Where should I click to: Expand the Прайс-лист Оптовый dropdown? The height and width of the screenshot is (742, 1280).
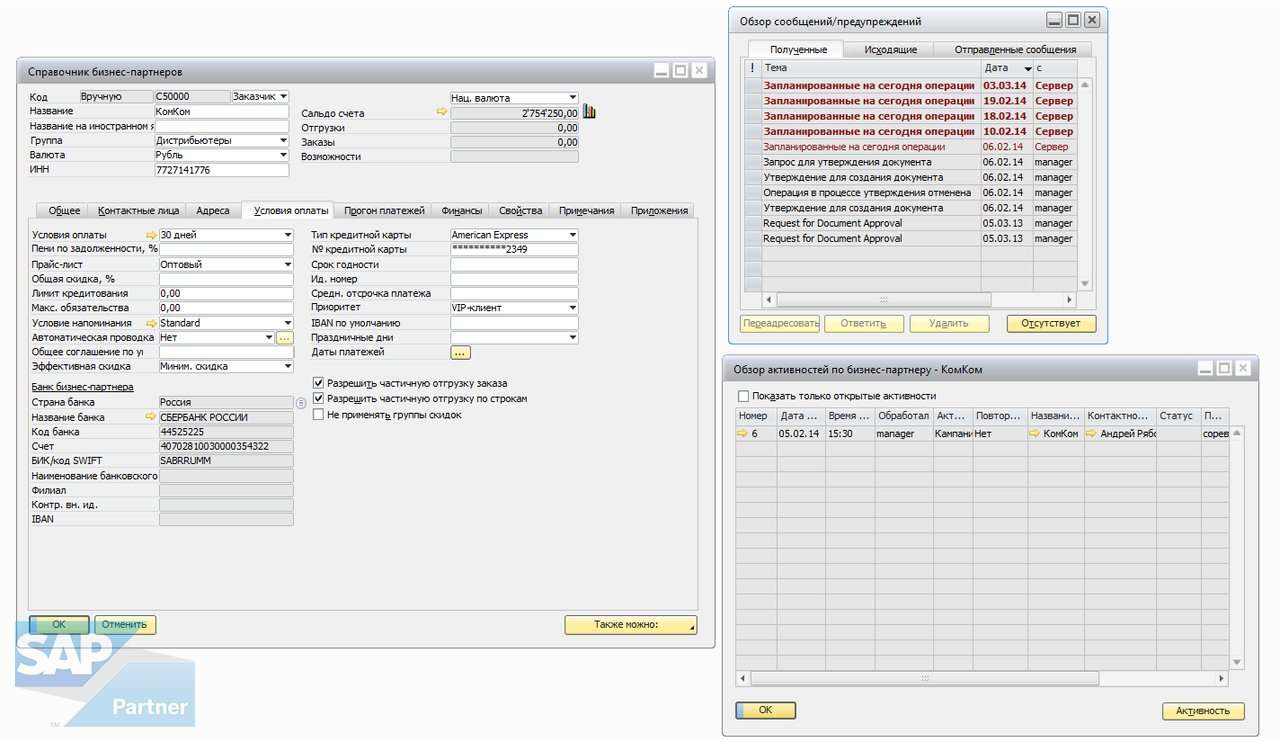288,265
